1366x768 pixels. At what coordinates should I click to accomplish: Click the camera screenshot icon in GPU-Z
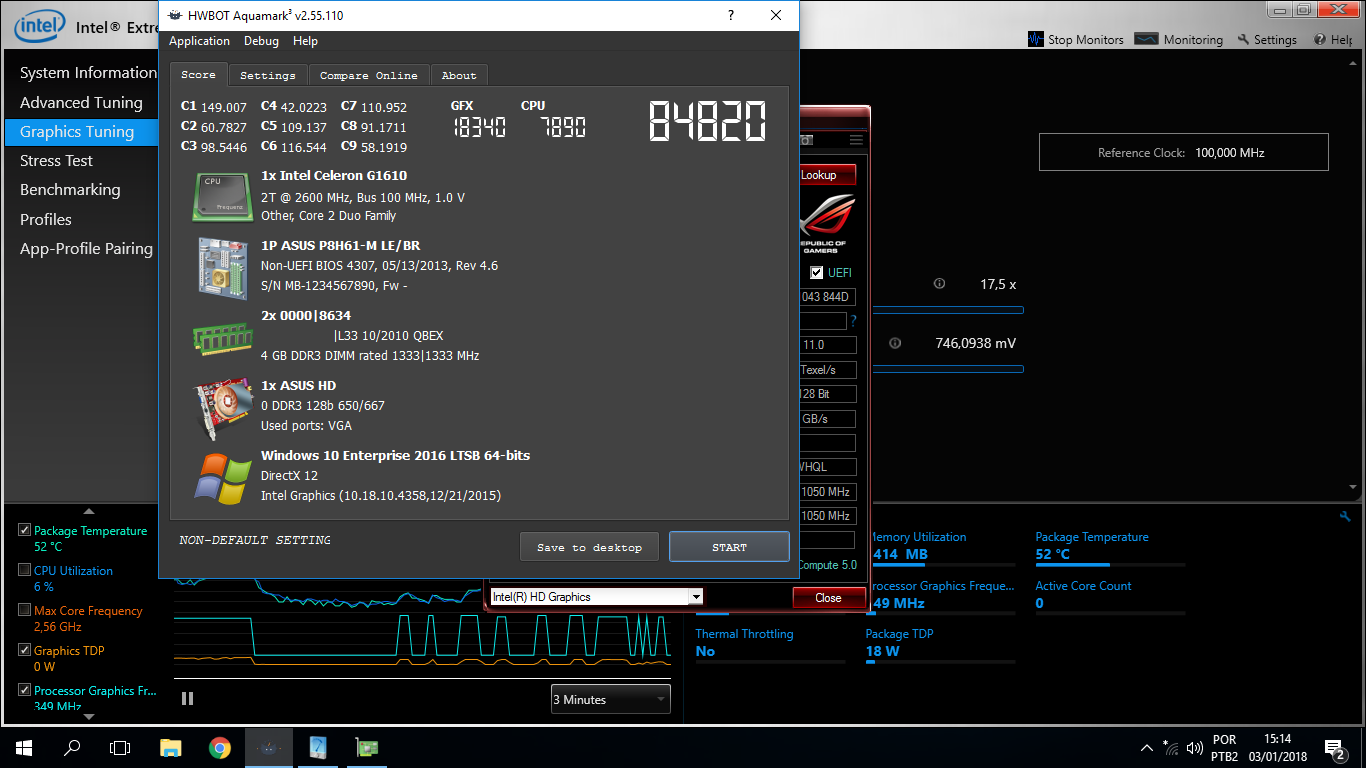(806, 140)
